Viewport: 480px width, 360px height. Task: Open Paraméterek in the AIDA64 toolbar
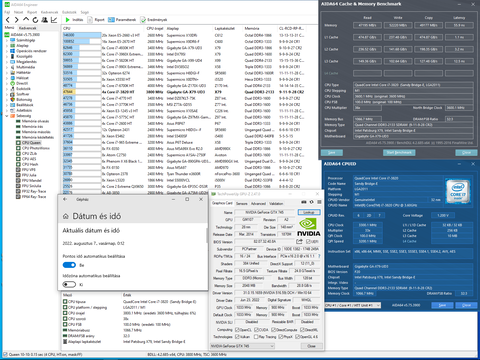[x=122, y=20]
